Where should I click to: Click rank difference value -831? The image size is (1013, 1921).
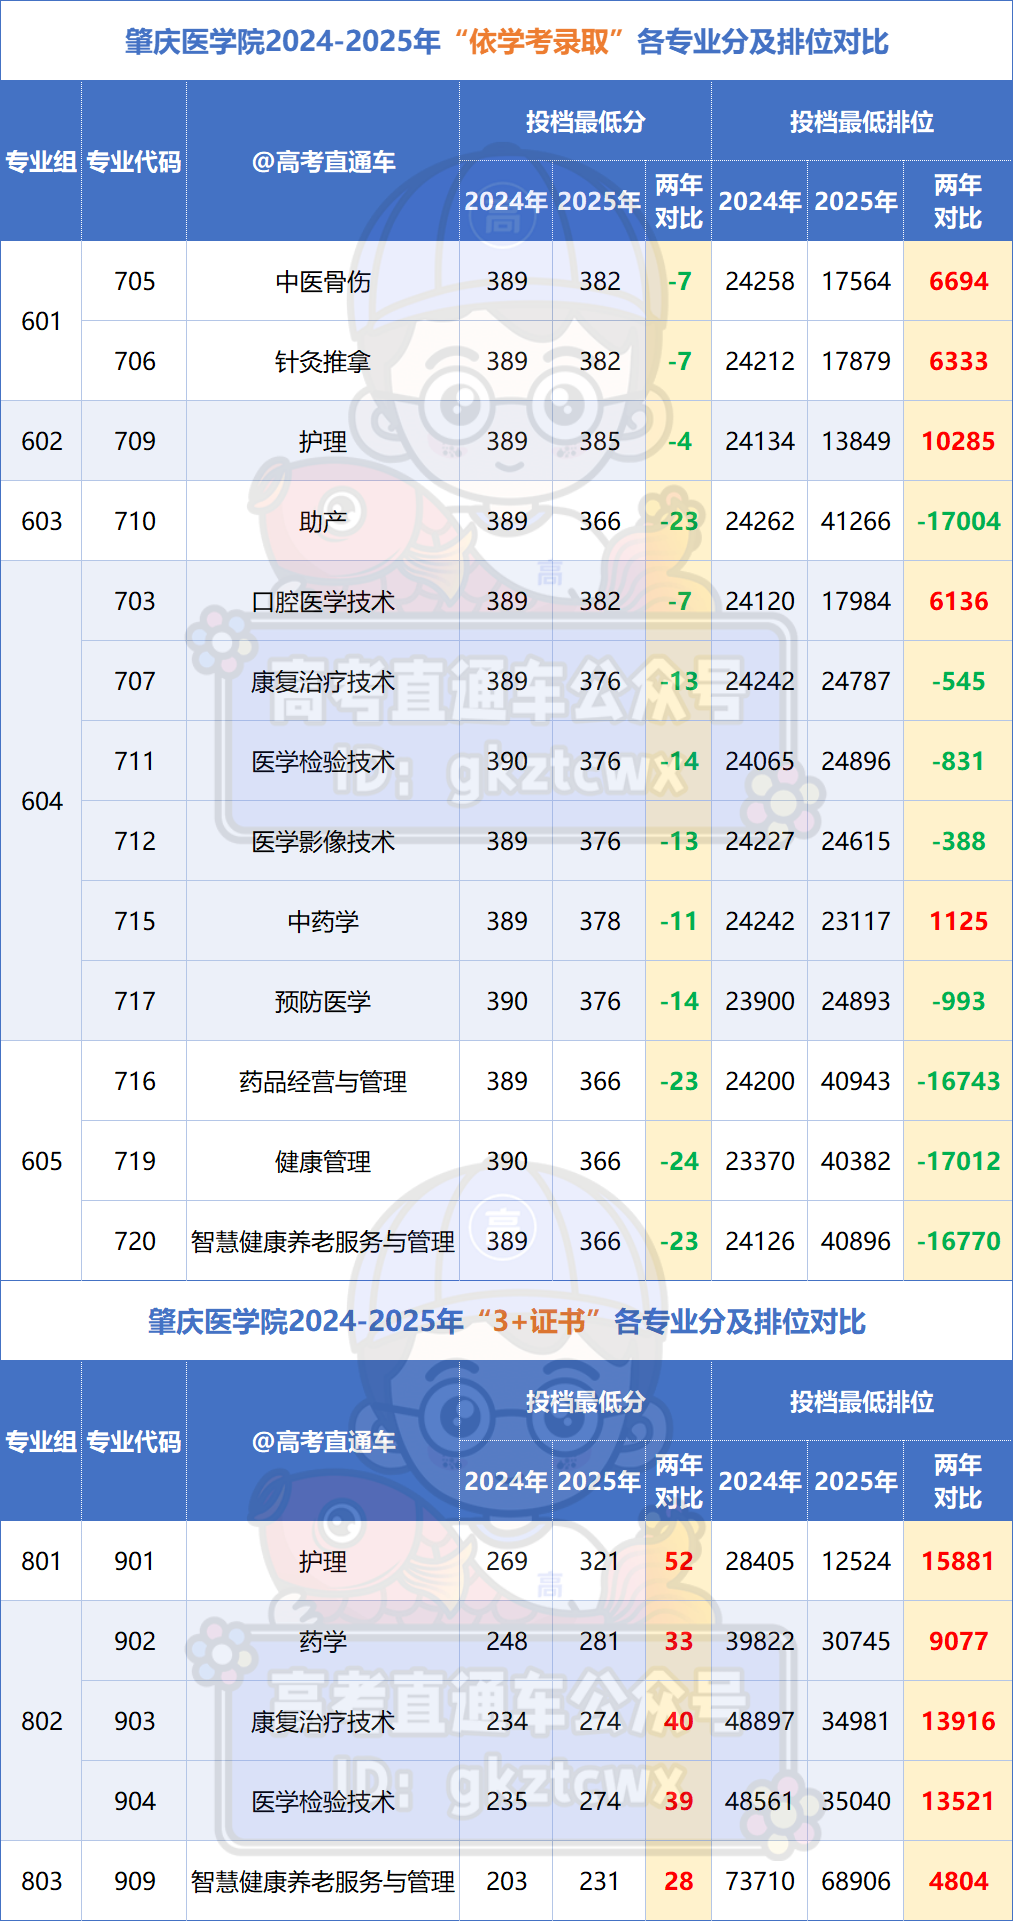coord(958,761)
